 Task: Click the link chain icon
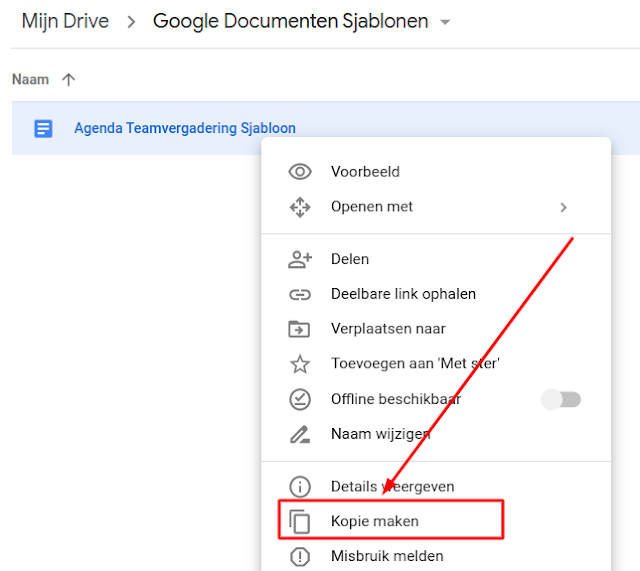(300, 295)
